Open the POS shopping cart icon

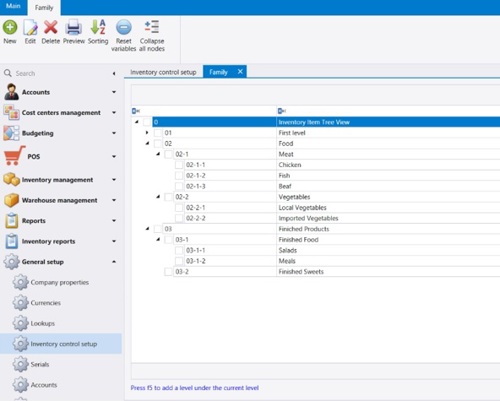tap(14, 156)
